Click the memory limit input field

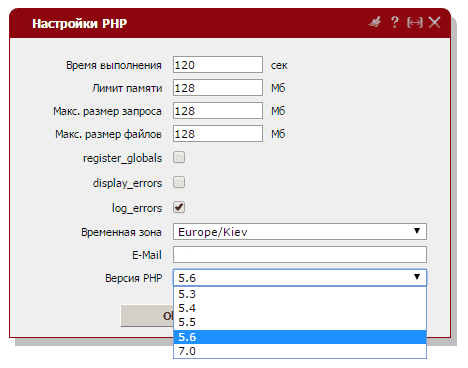coord(218,88)
